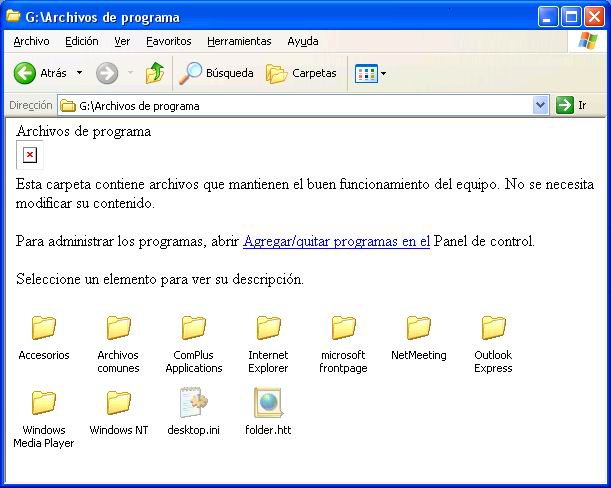
Task: Select the desktop.ini file
Action: tap(194, 412)
